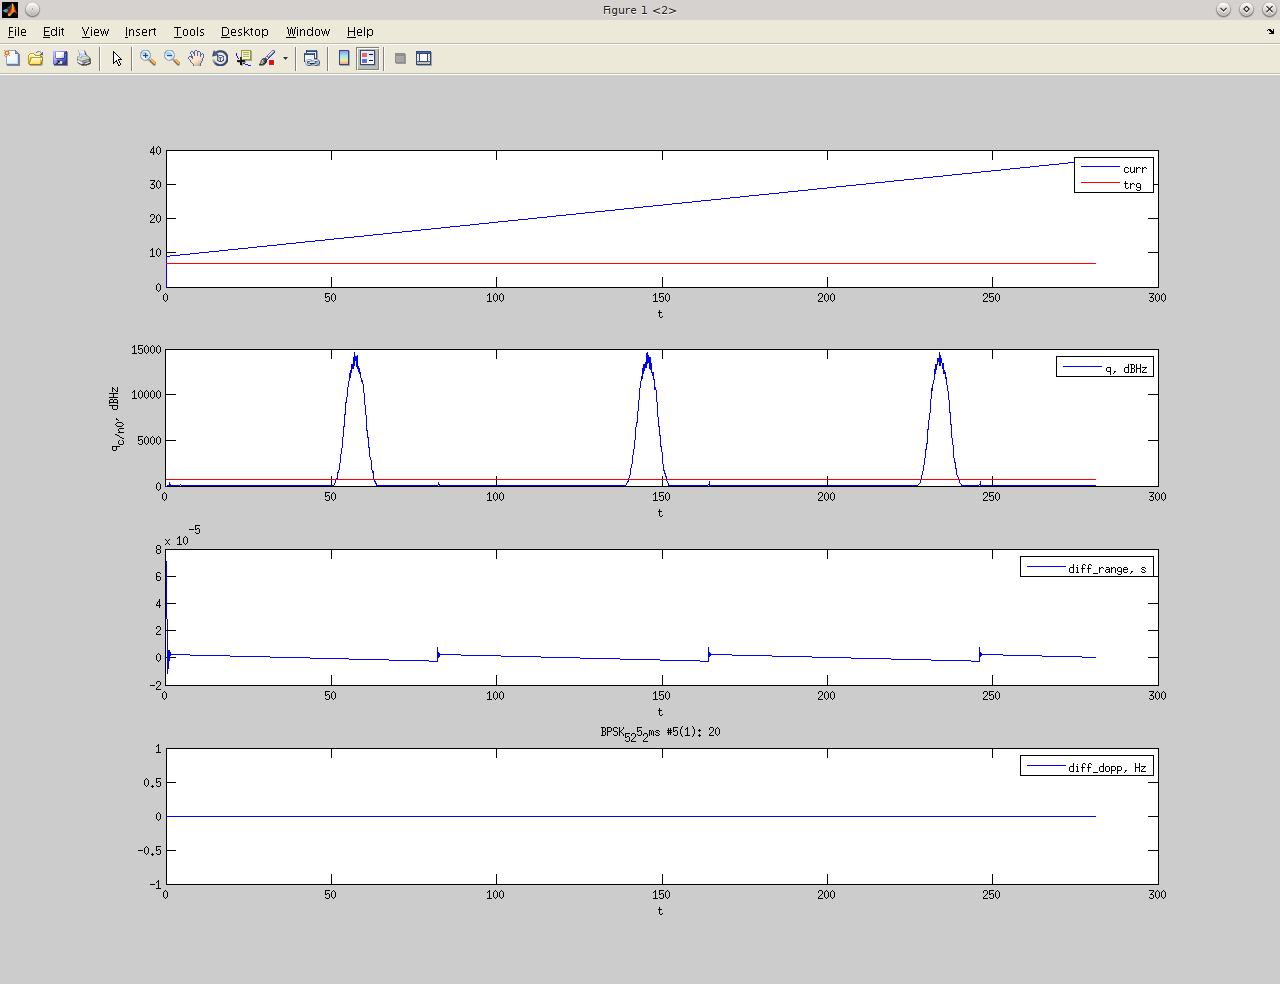Activate the Rotate 3D tool
The image size is (1280, 984).
pos(220,58)
